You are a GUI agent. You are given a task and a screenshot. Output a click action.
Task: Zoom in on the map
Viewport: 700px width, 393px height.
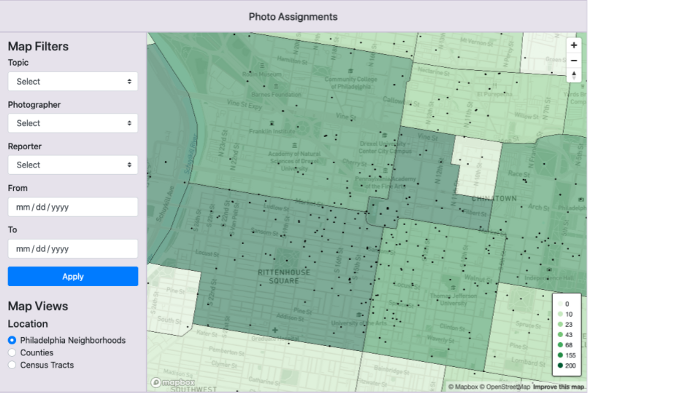(x=574, y=45)
